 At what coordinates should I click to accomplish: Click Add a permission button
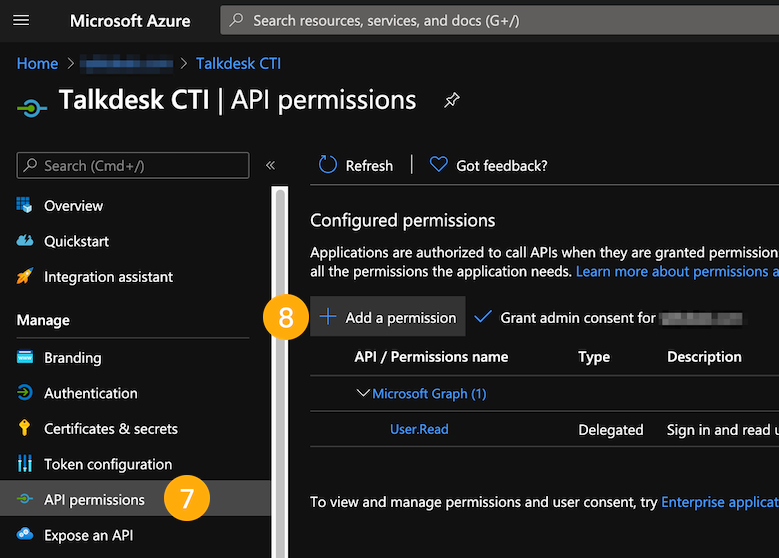[388, 317]
